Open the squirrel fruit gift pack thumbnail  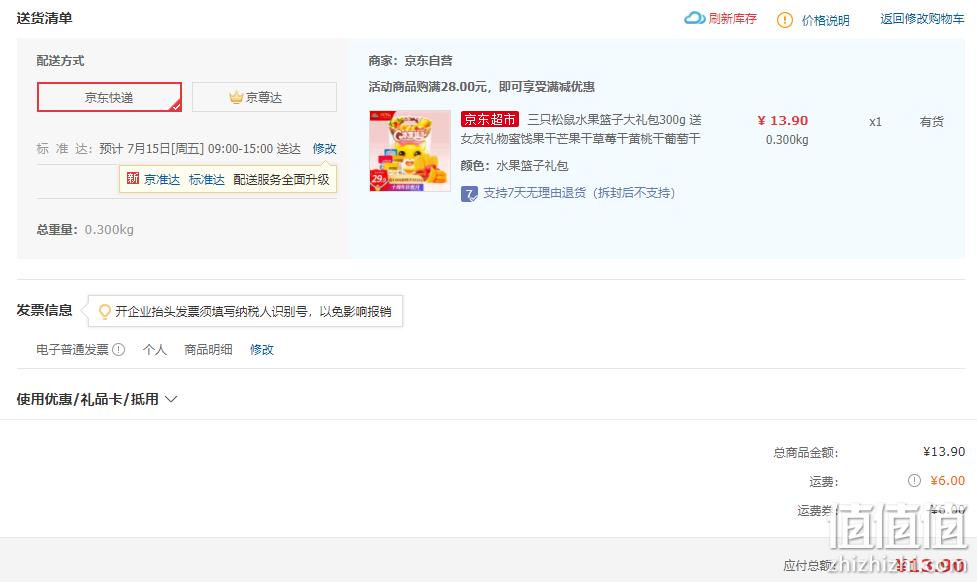[x=410, y=151]
